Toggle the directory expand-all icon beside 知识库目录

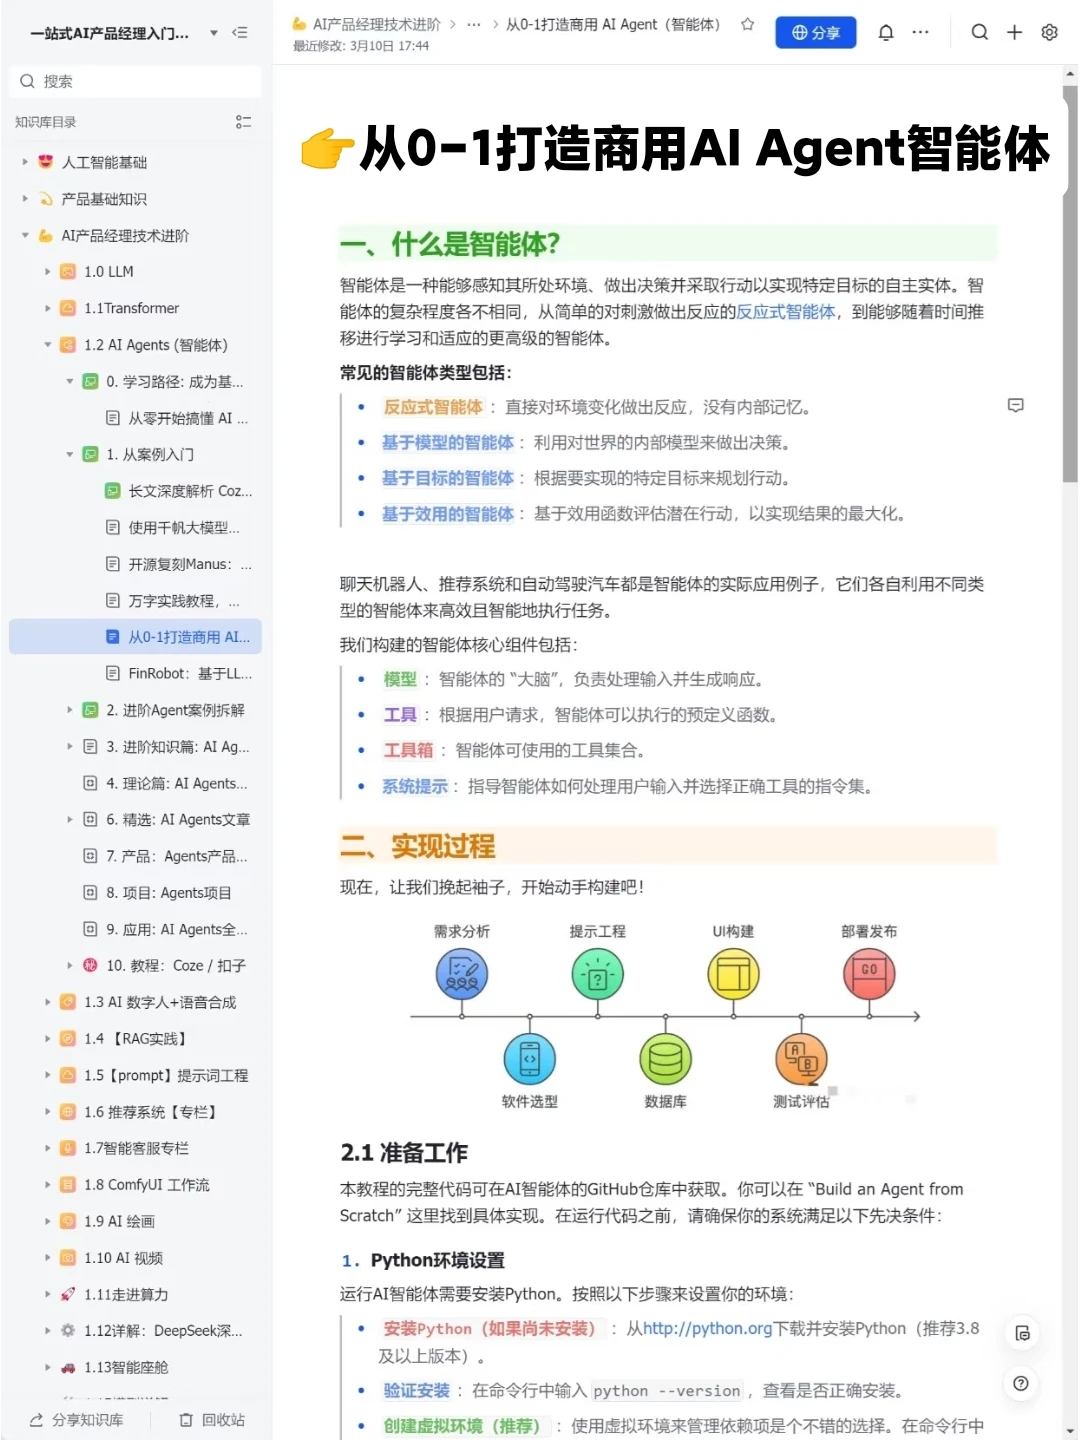243,122
